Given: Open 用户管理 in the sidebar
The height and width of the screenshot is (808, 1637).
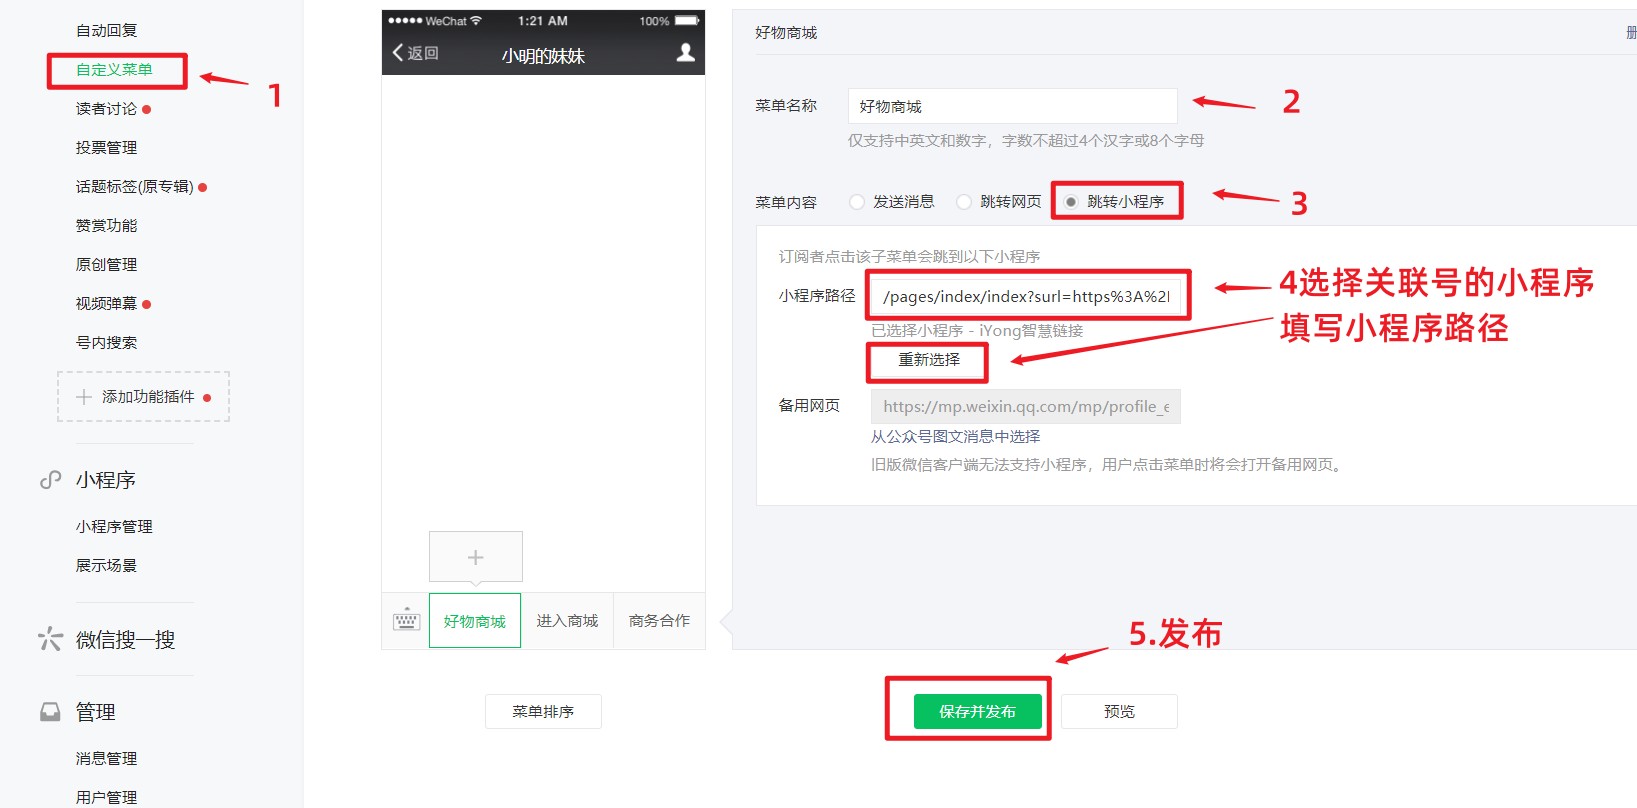Looking at the screenshot, I should (x=107, y=798).
